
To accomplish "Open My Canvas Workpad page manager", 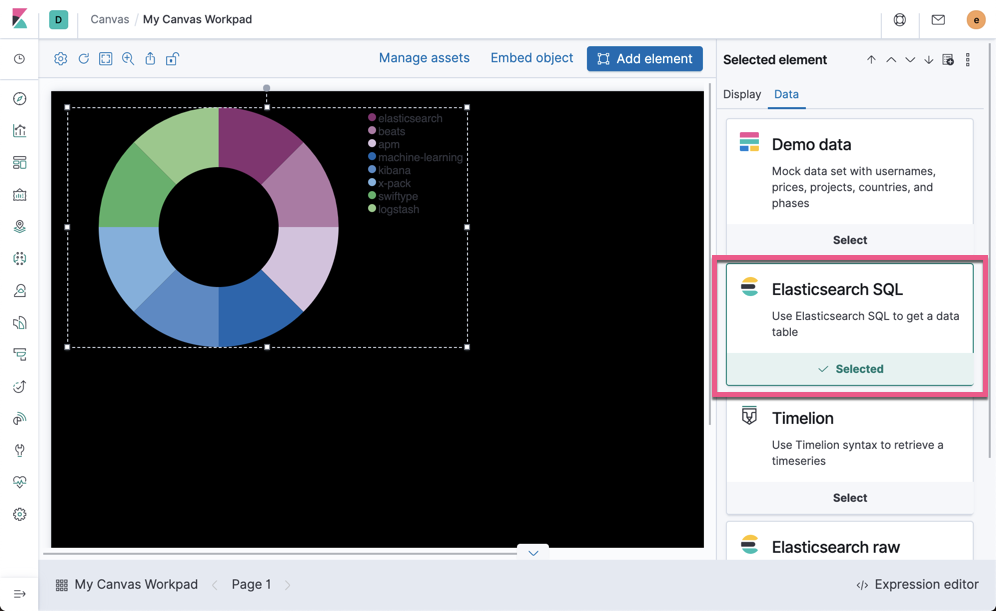I will (x=126, y=584).
